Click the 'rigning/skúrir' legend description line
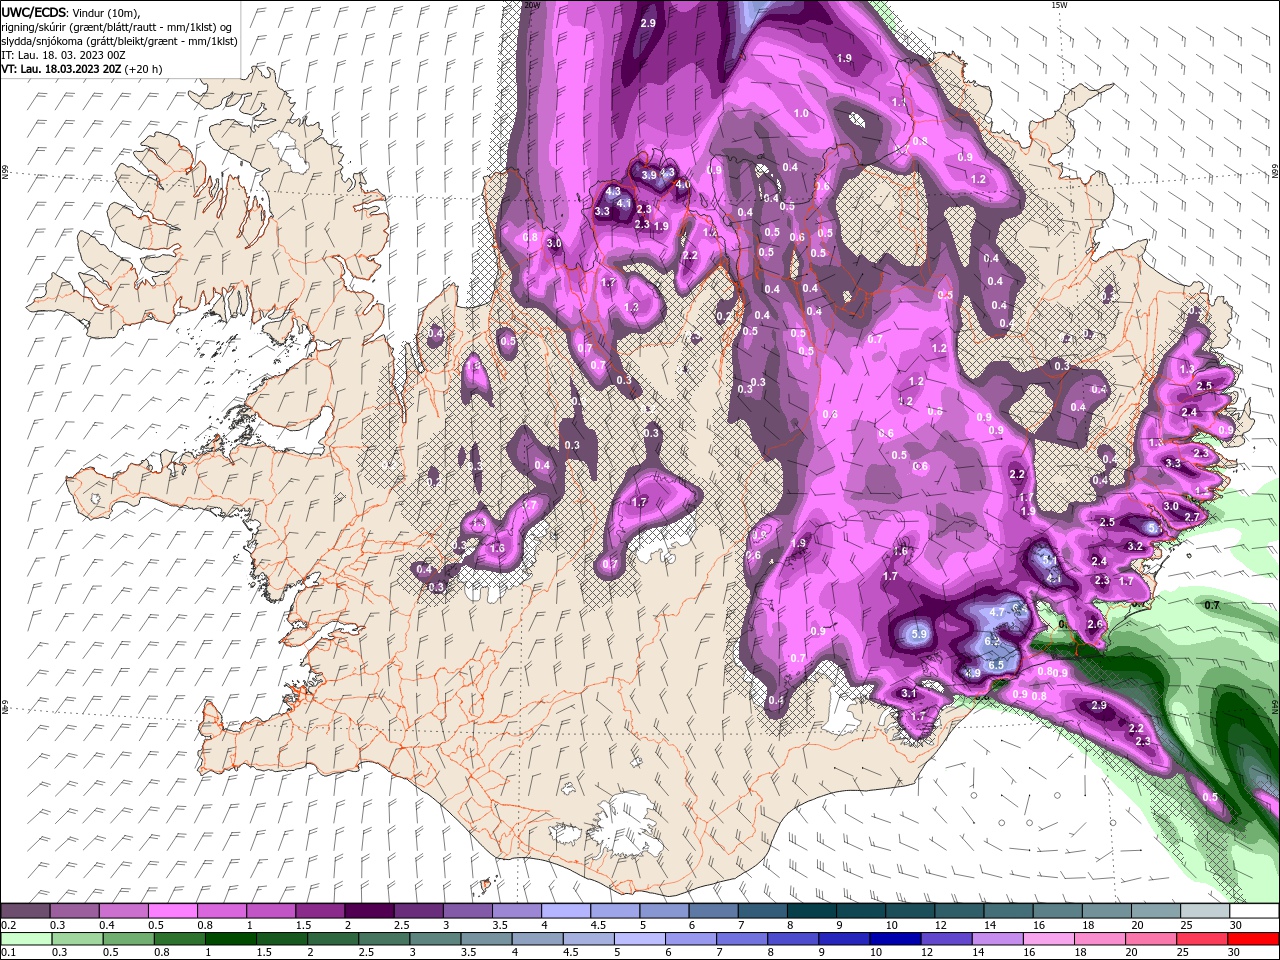The height and width of the screenshot is (960, 1280). (117, 27)
